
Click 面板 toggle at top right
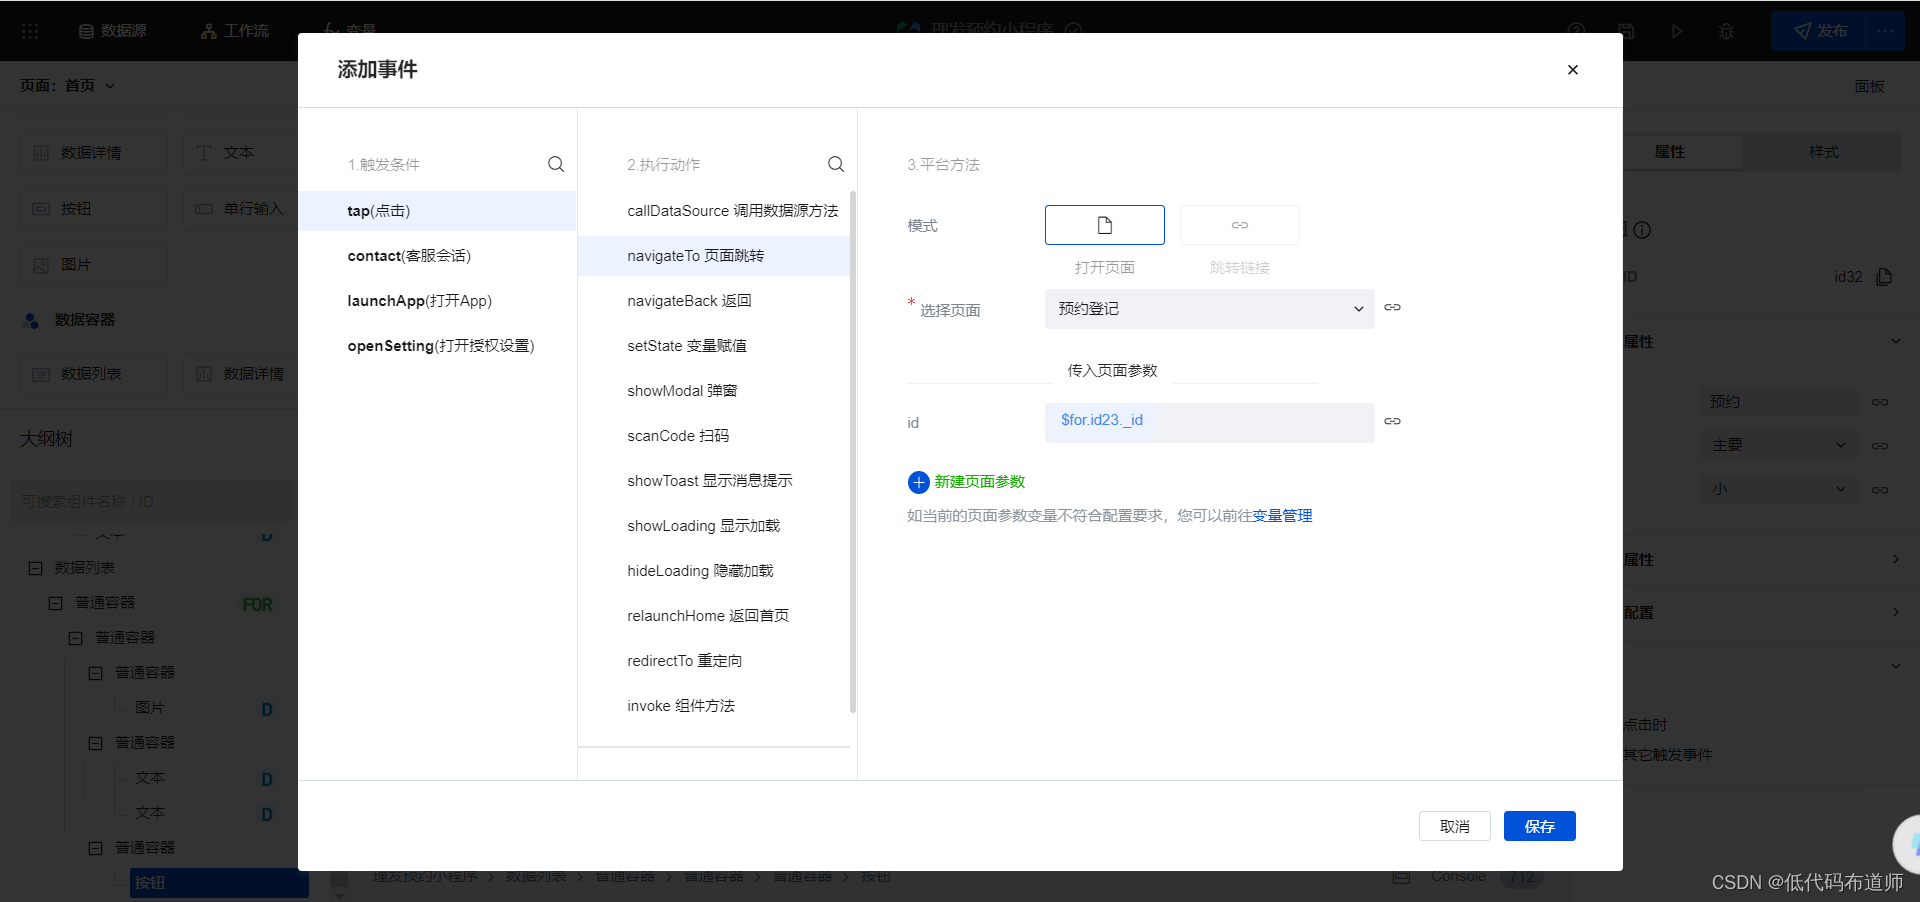1869,87
